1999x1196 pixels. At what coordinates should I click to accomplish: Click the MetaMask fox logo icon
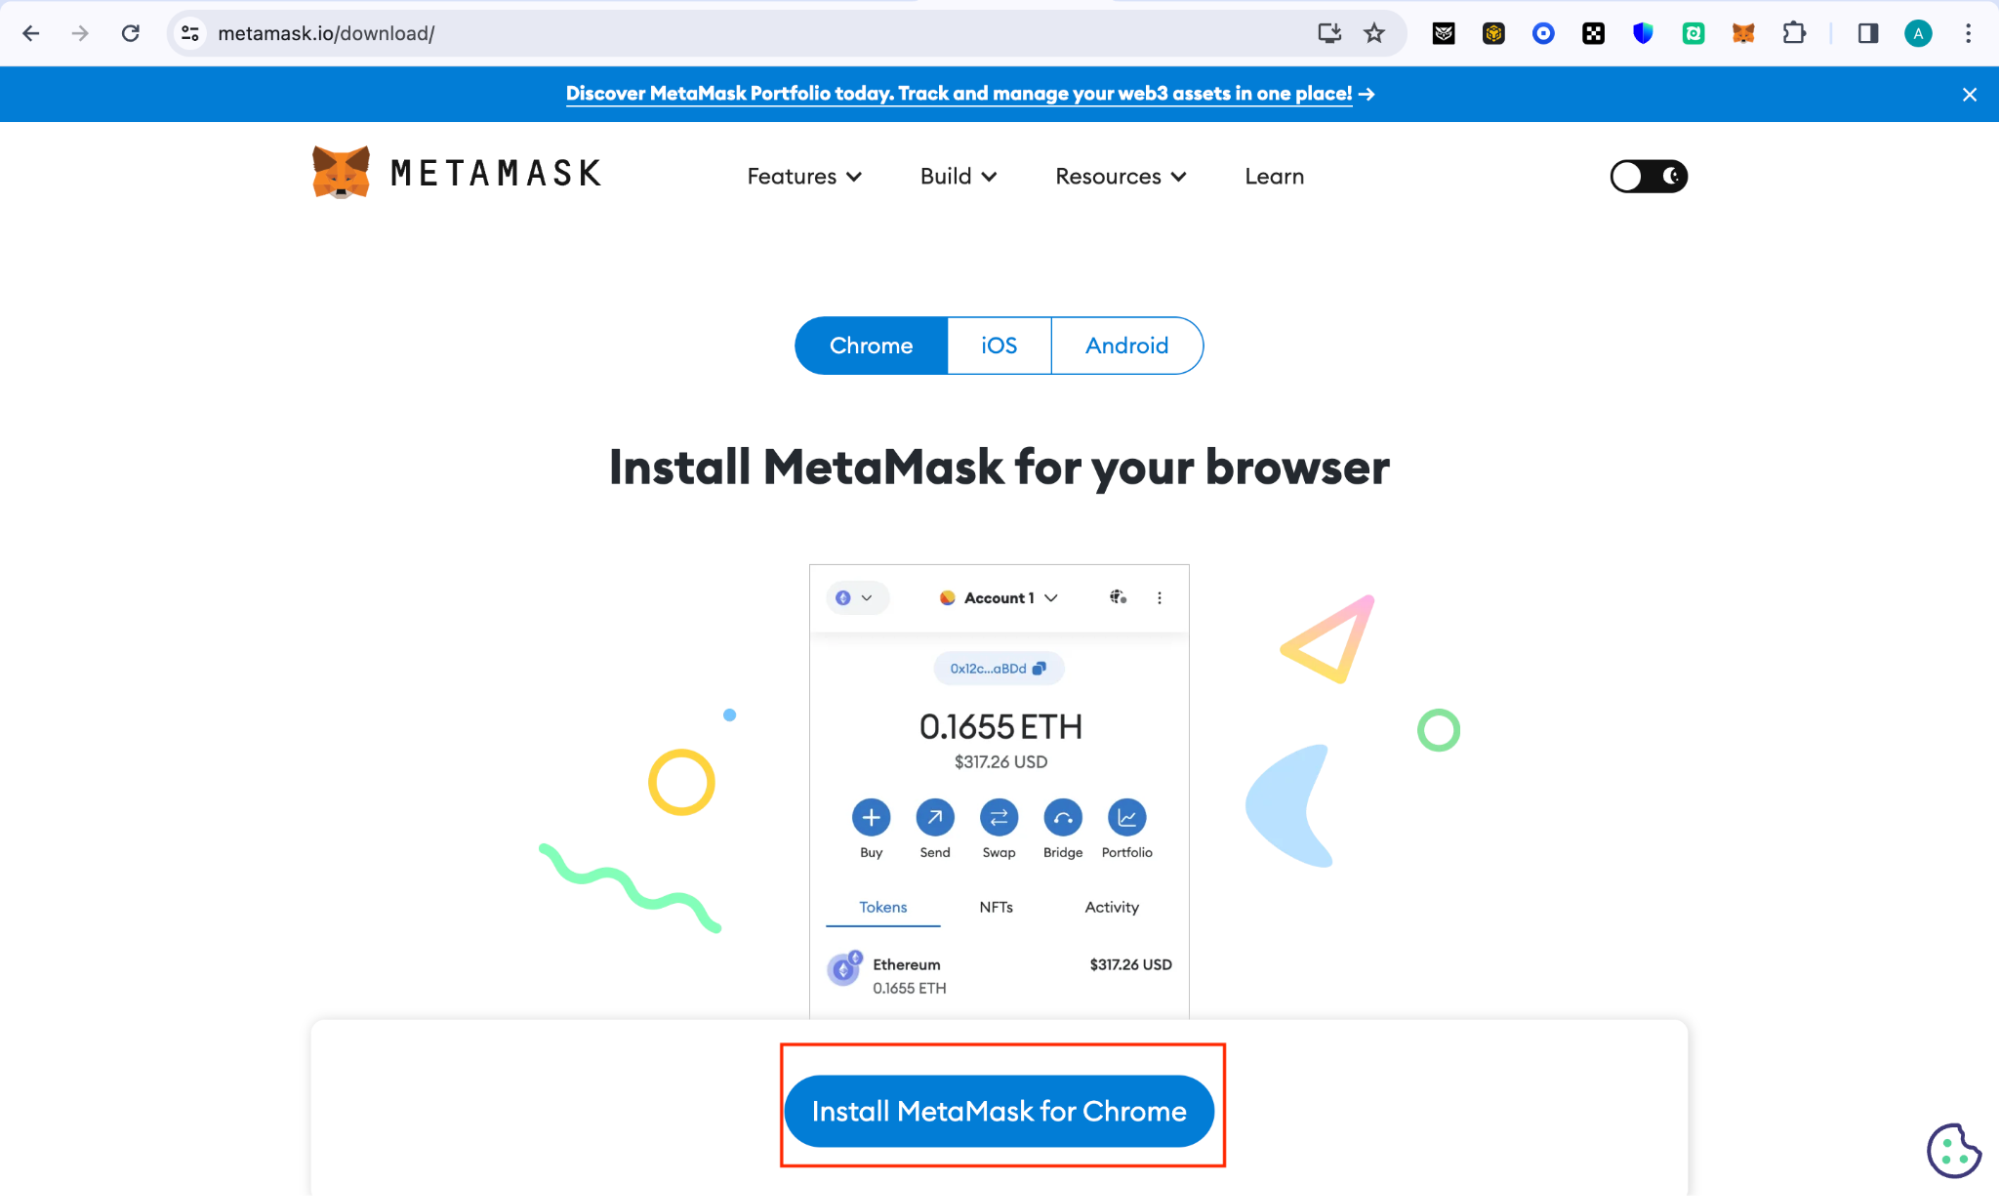pos(337,172)
